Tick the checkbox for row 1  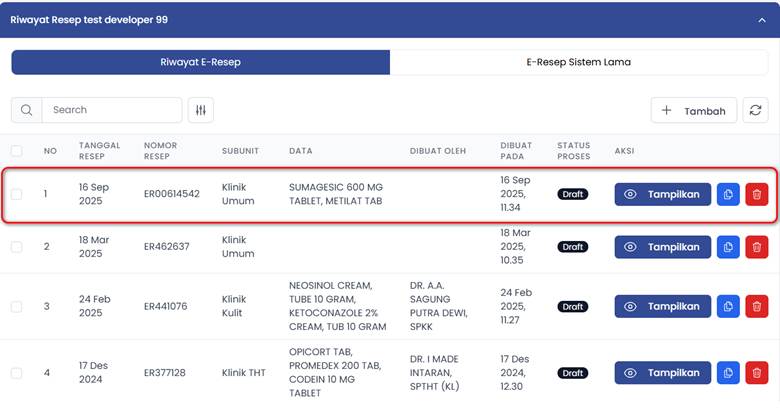(x=17, y=194)
